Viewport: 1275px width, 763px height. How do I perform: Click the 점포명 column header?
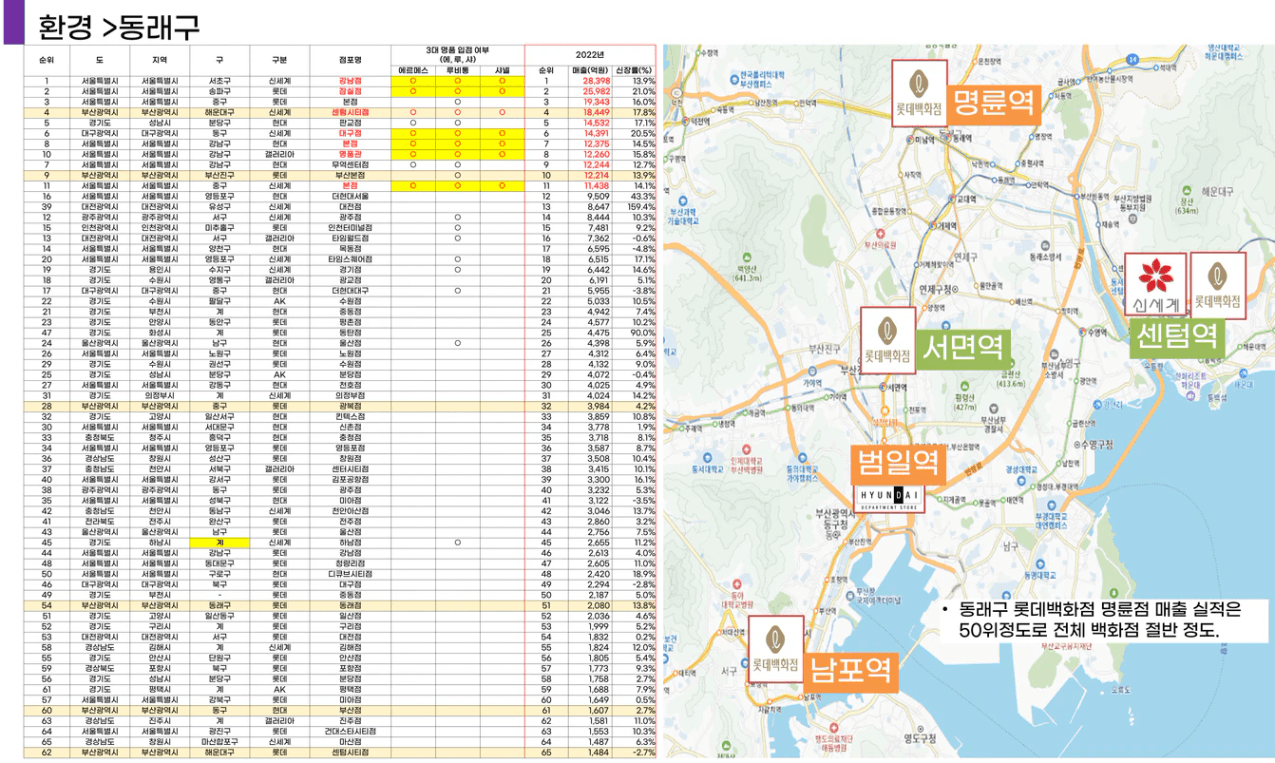[x=350, y=61]
